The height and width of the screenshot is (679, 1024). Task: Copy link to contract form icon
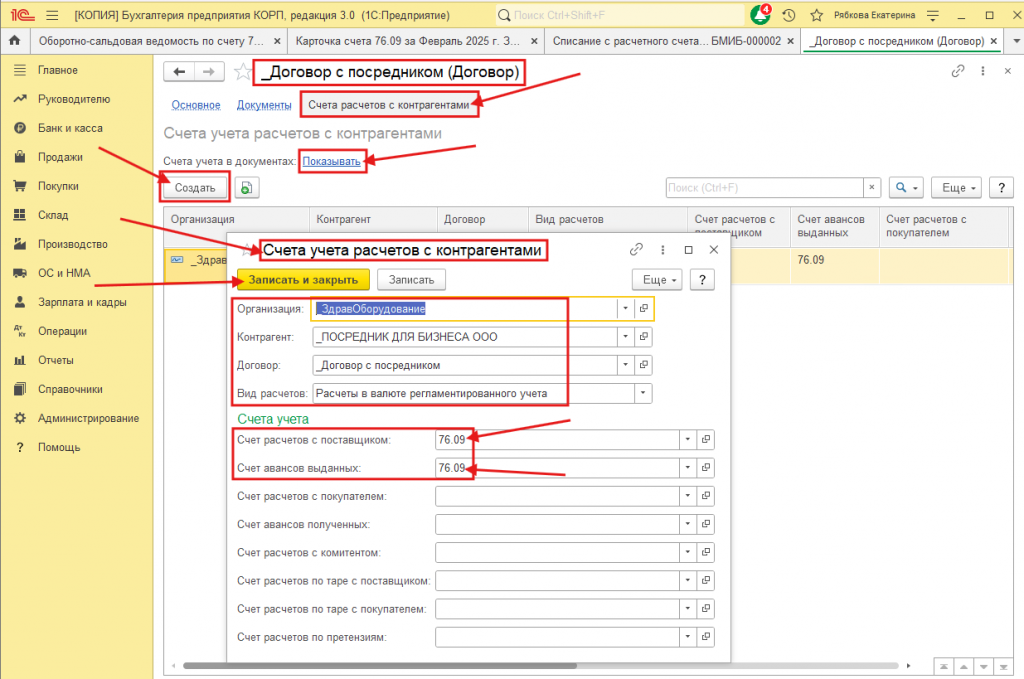click(958, 71)
